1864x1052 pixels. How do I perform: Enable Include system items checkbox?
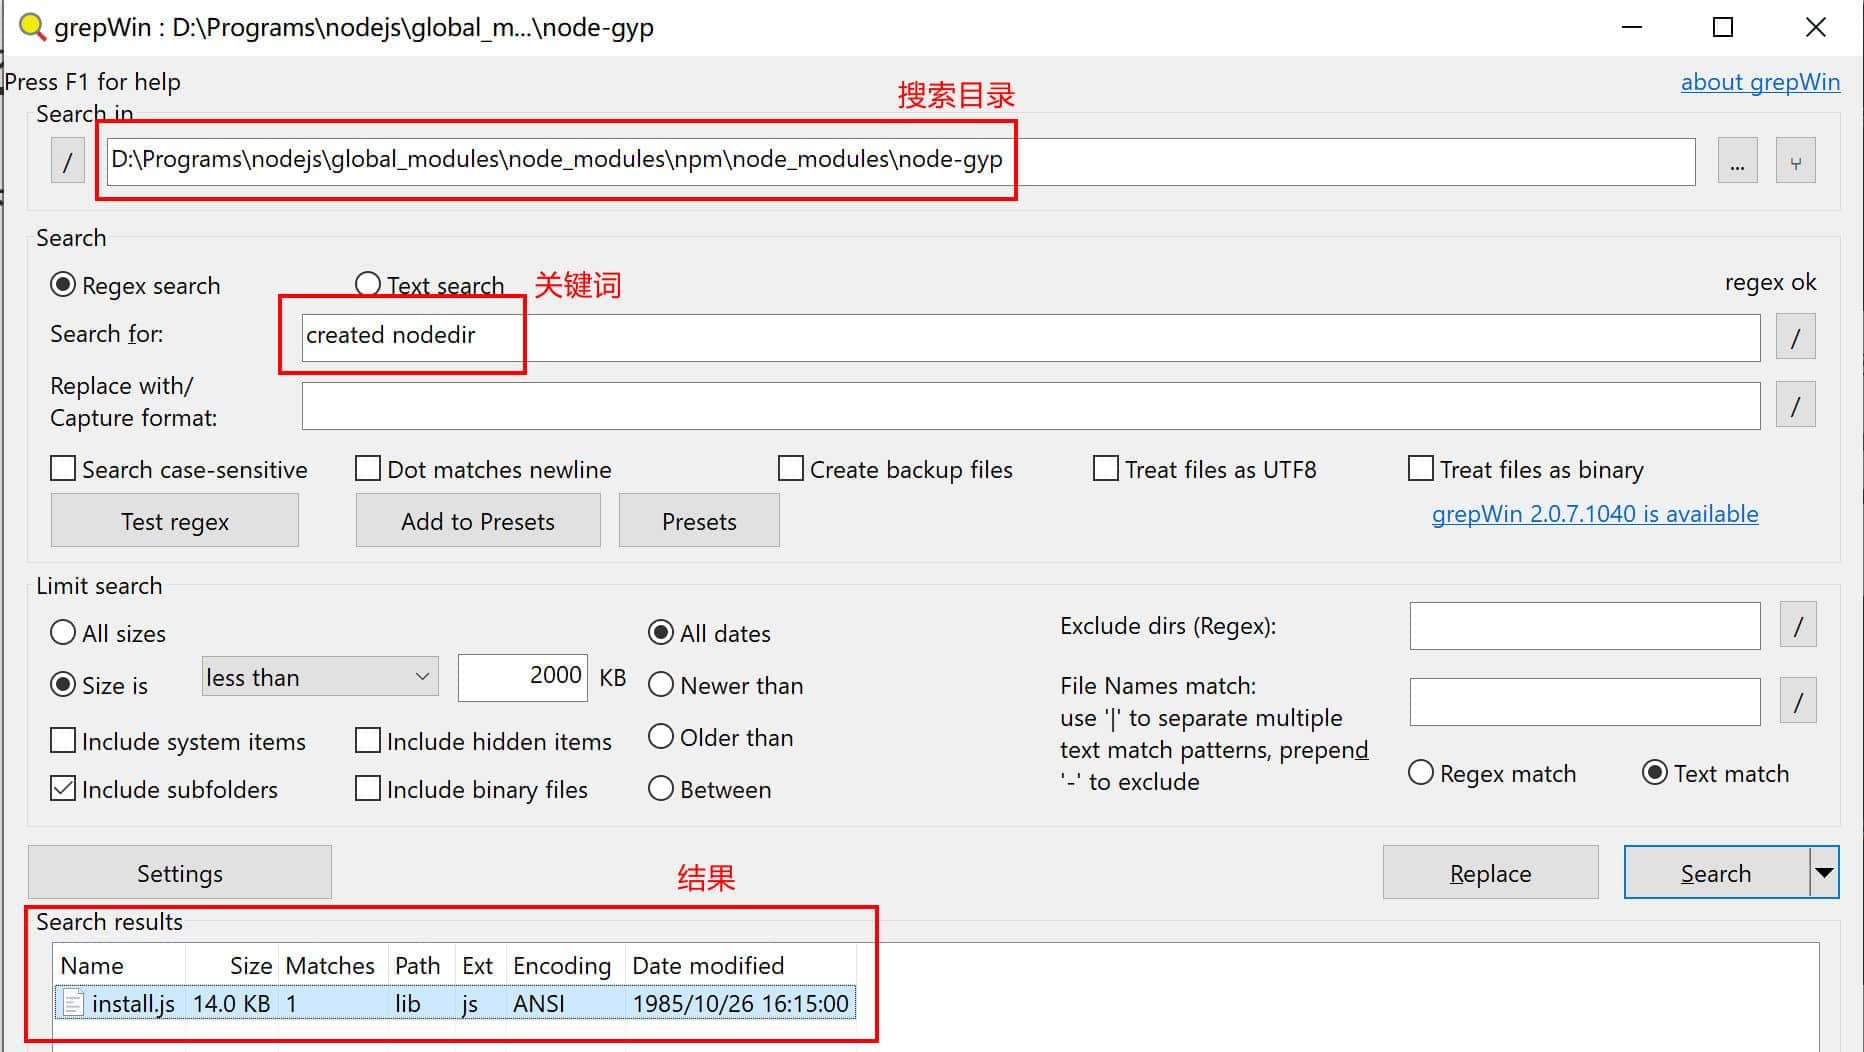pyautogui.click(x=63, y=741)
